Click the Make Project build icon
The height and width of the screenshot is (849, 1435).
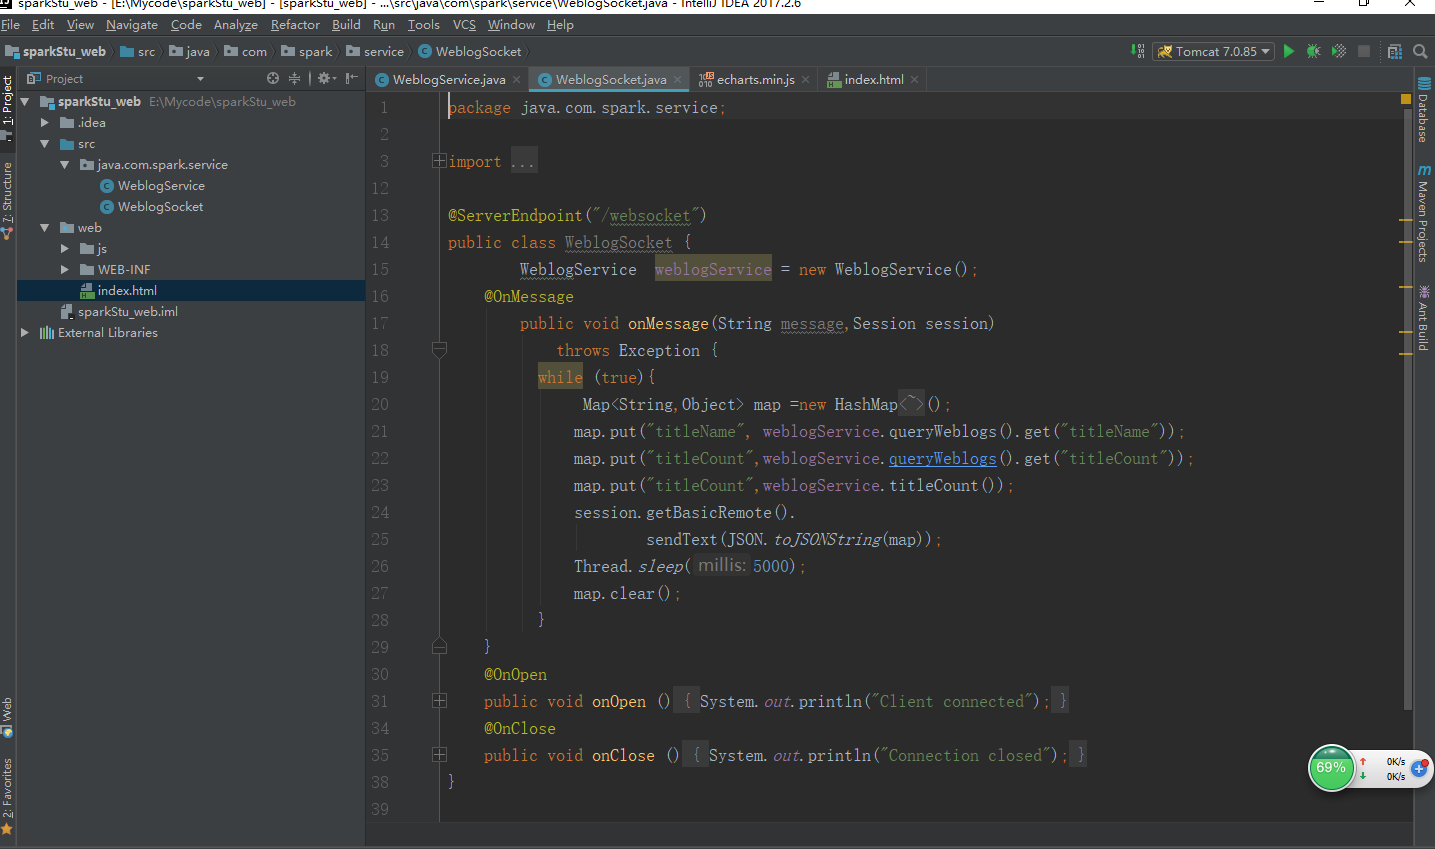click(x=1138, y=51)
